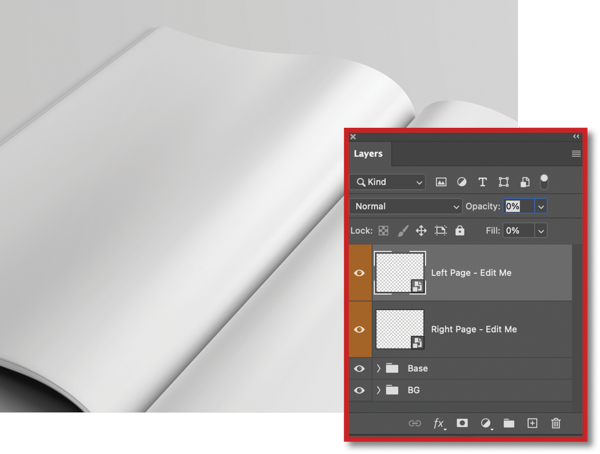
Task: Create new fill or adjustment layer
Action: click(486, 423)
